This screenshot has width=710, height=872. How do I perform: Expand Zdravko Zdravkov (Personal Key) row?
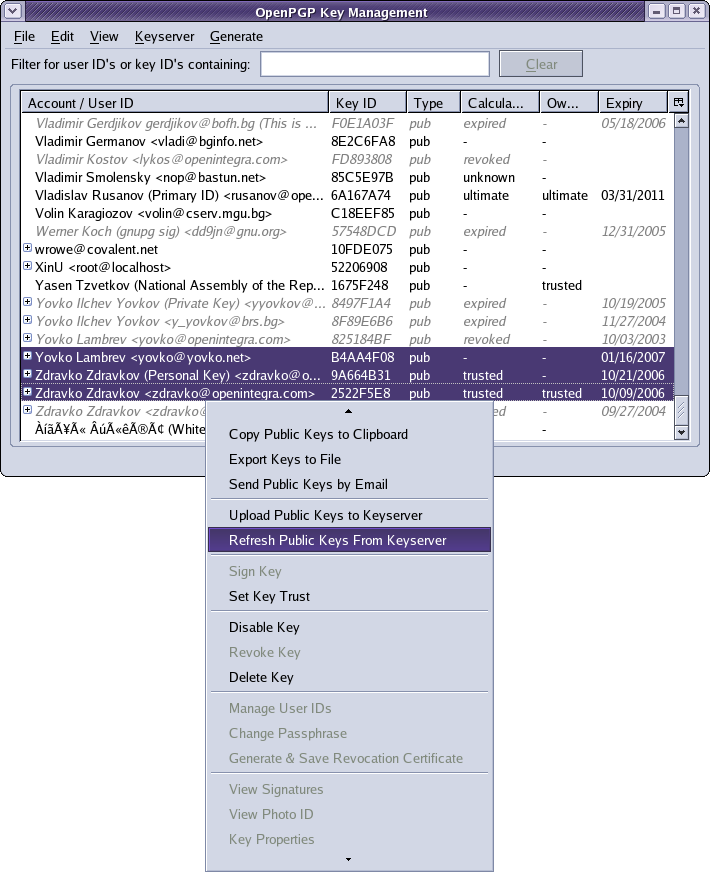tap(27, 374)
